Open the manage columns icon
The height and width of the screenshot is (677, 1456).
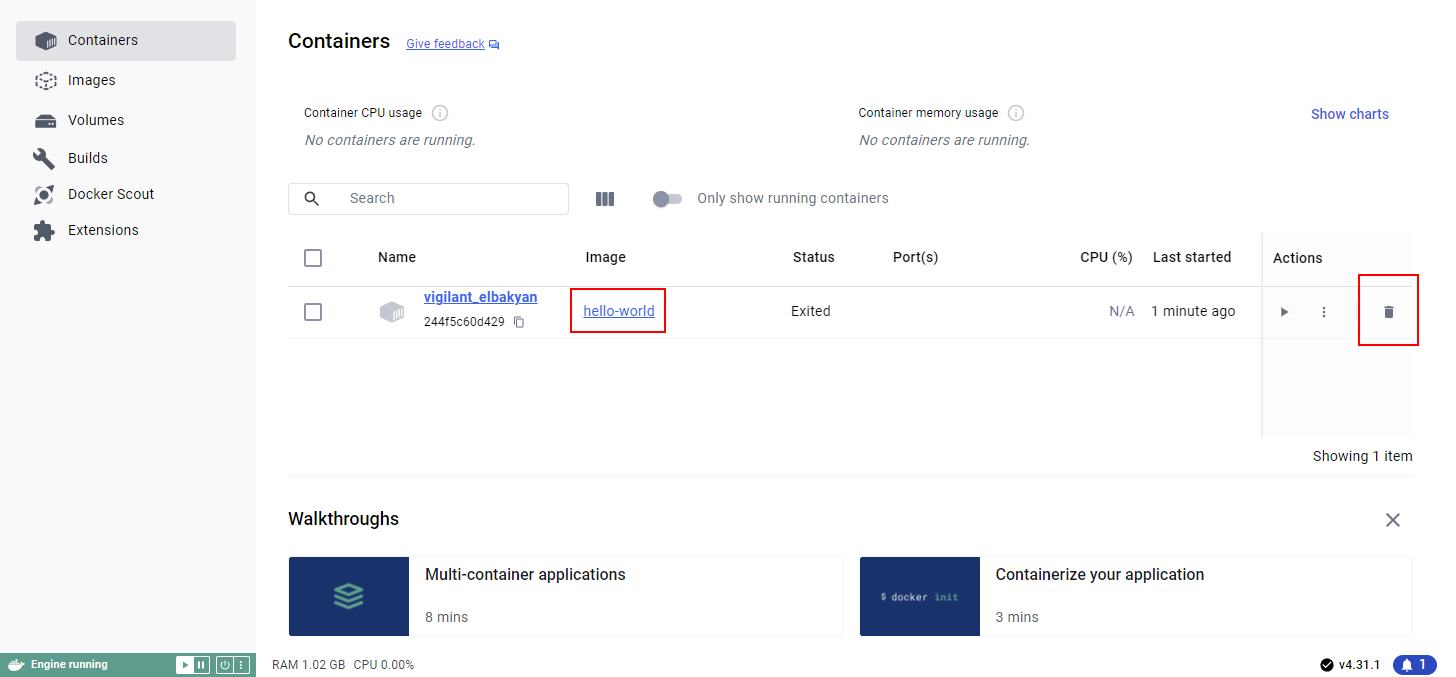[x=605, y=199]
